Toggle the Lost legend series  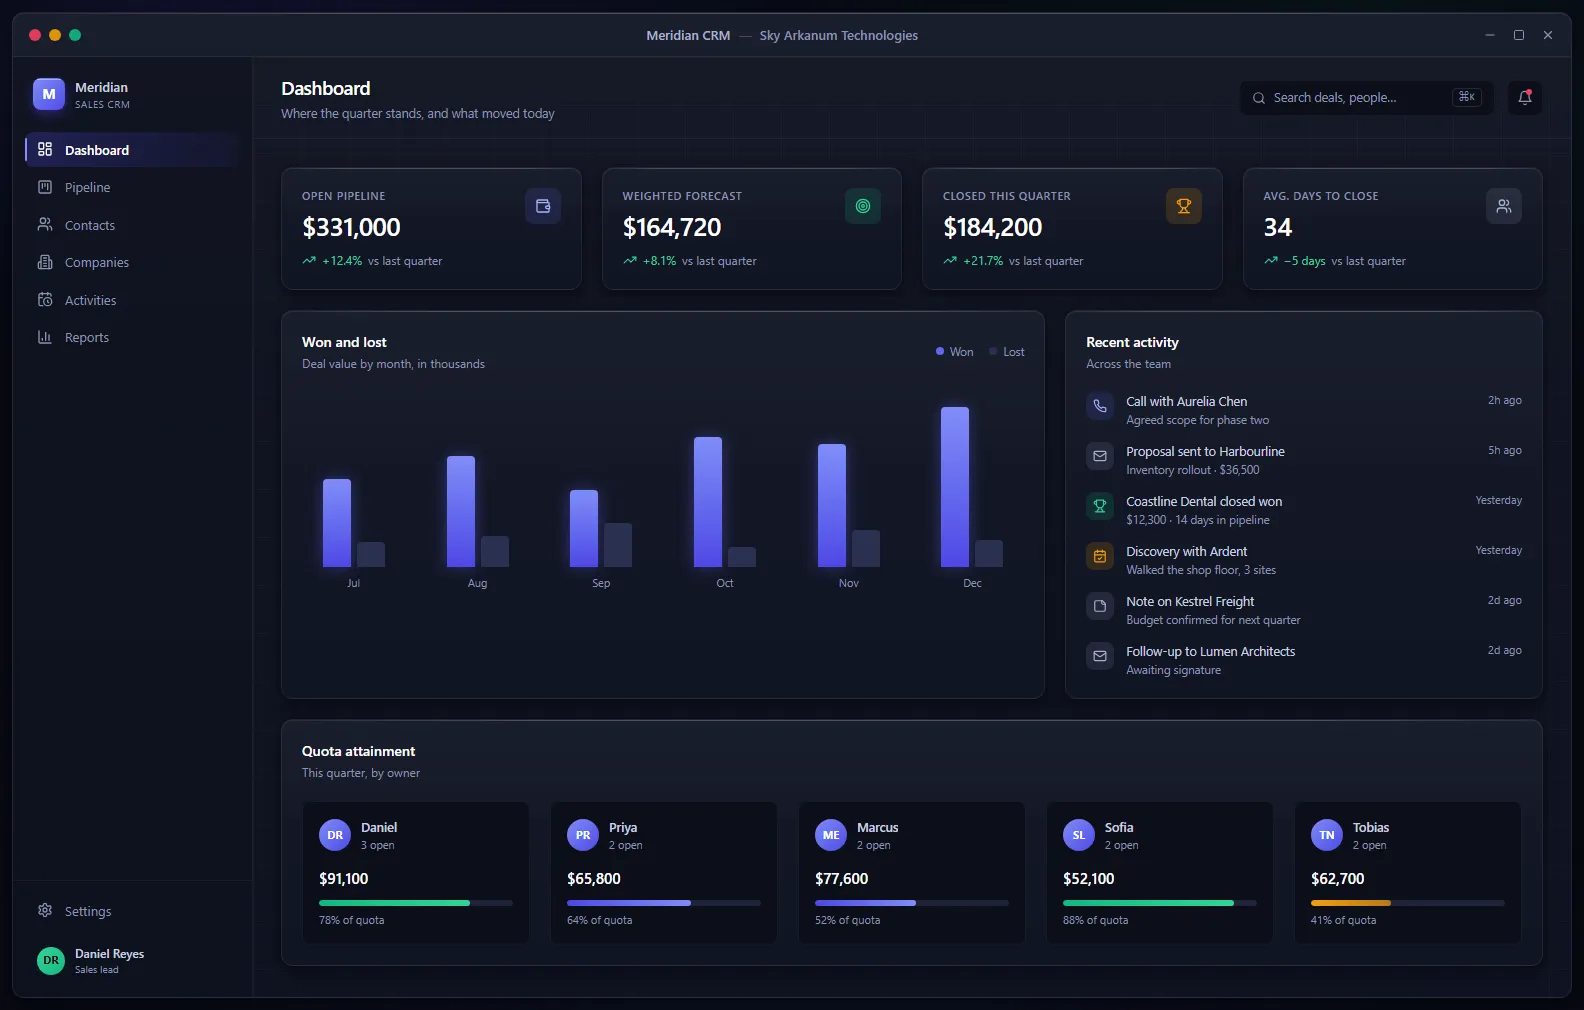(1007, 352)
